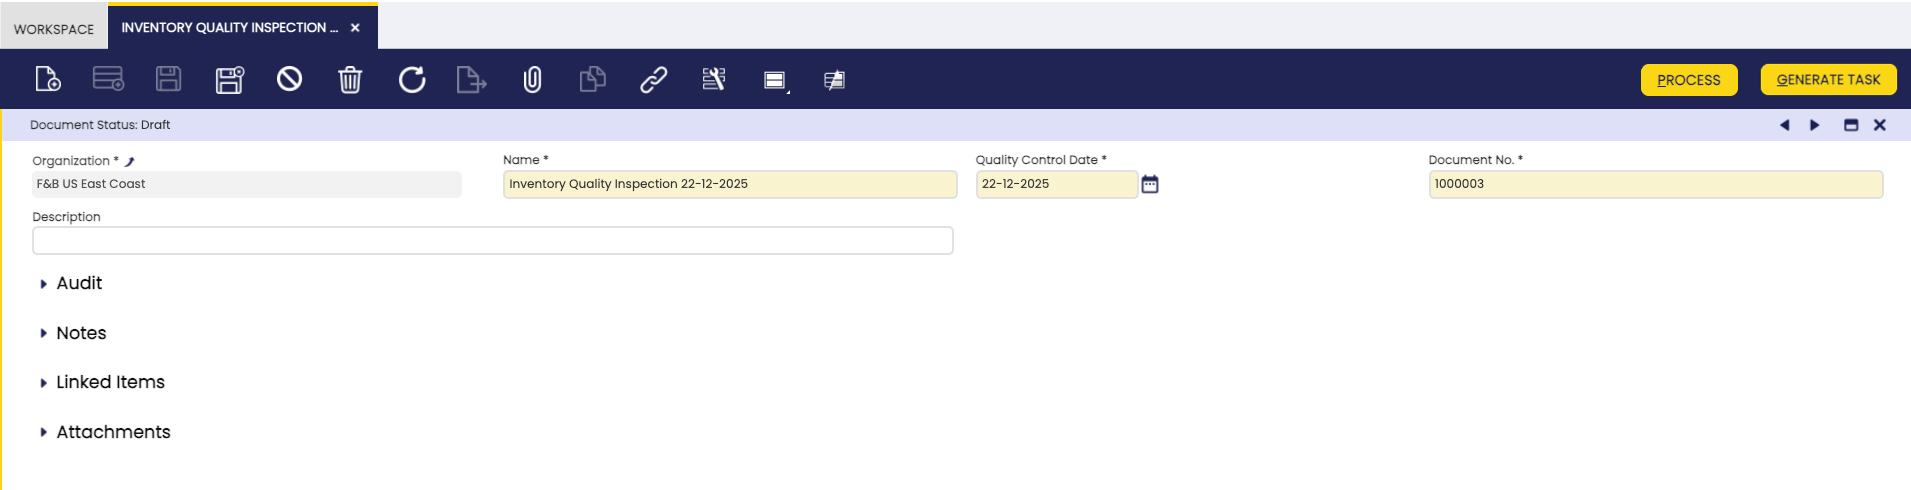Go to next record arrow

pyautogui.click(x=1814, y=125)
